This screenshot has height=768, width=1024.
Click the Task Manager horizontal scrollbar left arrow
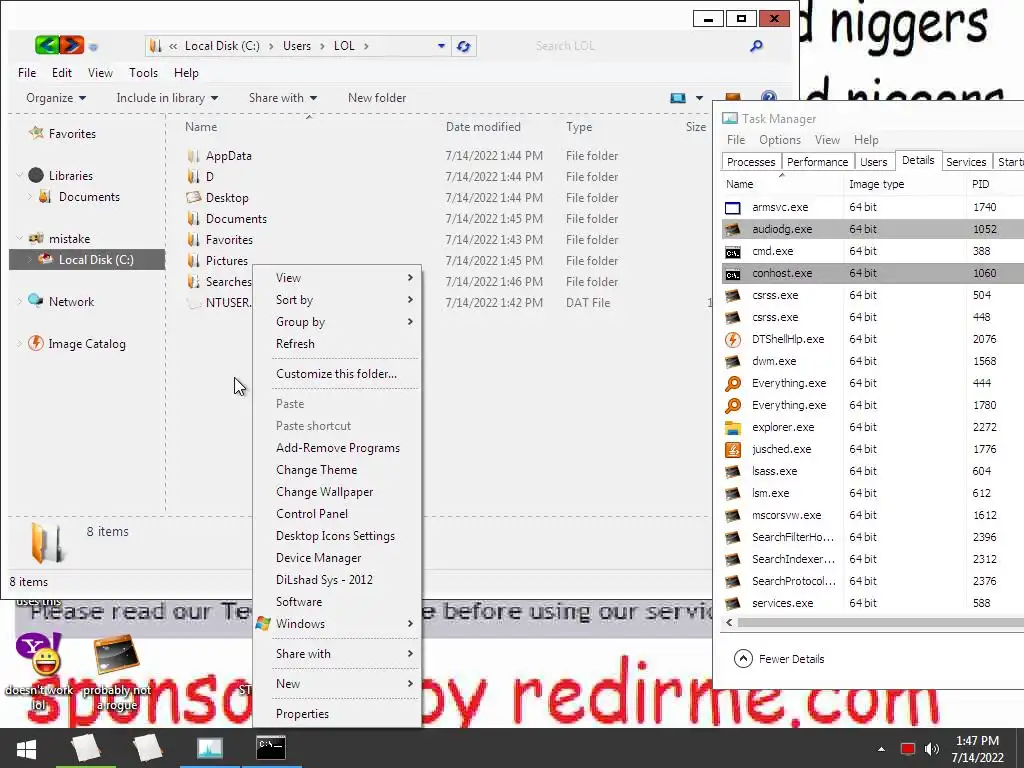[x=729, y=623]
